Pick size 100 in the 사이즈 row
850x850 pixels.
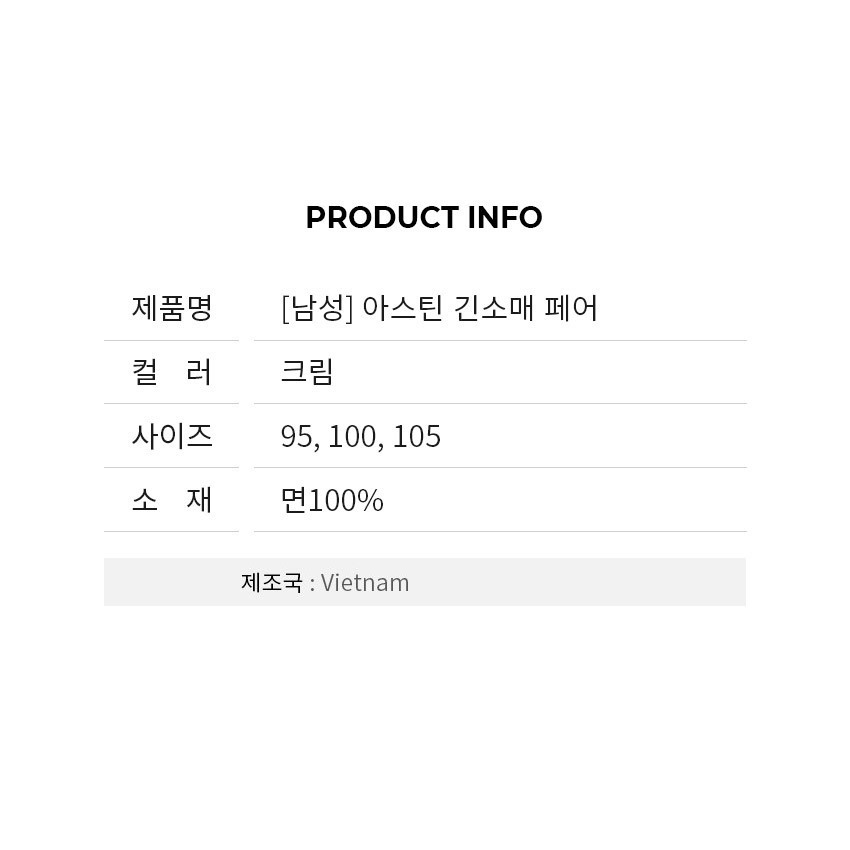(351, 437)
